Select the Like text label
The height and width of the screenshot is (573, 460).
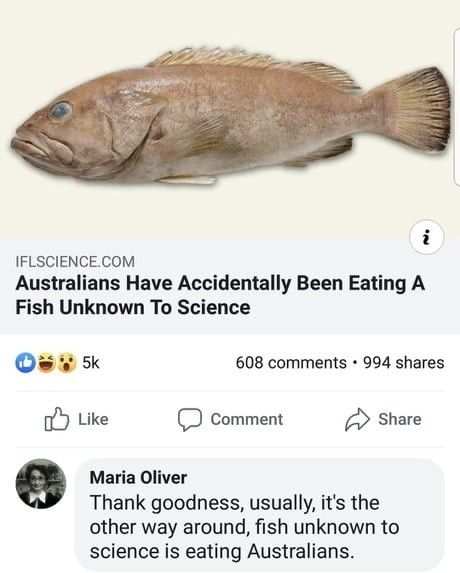click(93, 419)
